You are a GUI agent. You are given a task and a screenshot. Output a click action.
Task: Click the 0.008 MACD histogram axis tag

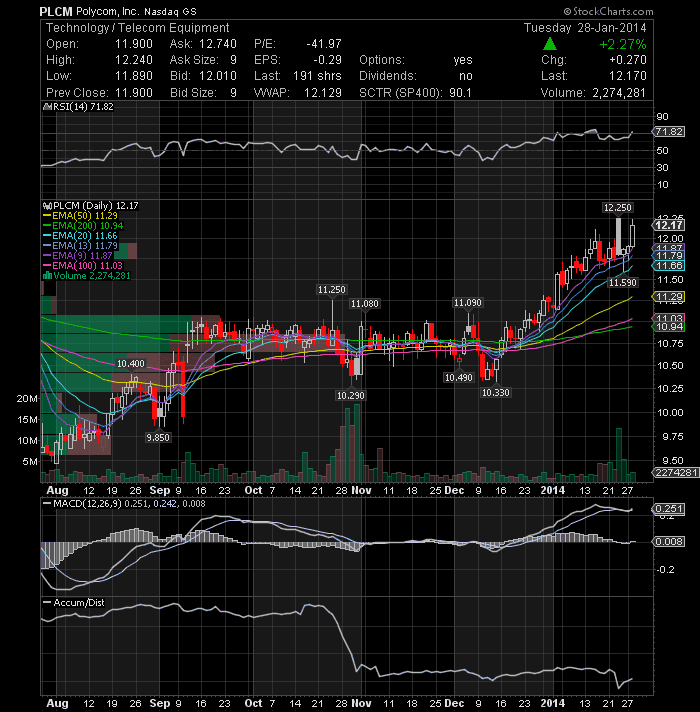669,542
